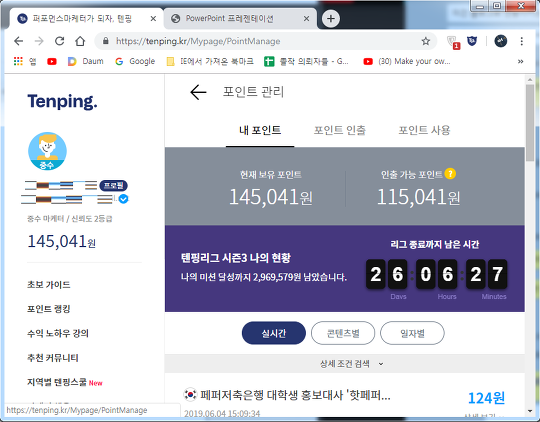Bookmark this page with star icon
The width and height of the screenshot is (540, 422).
(426, 41)
